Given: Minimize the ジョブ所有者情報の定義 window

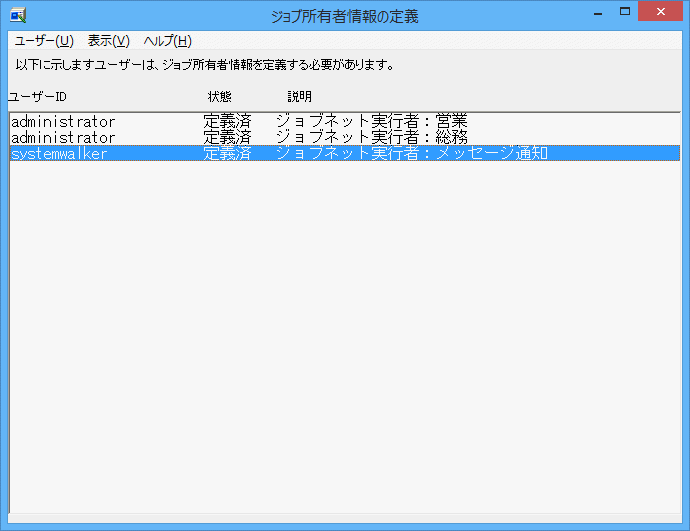Looking at the screenshot, I should (x=597, y=12).
